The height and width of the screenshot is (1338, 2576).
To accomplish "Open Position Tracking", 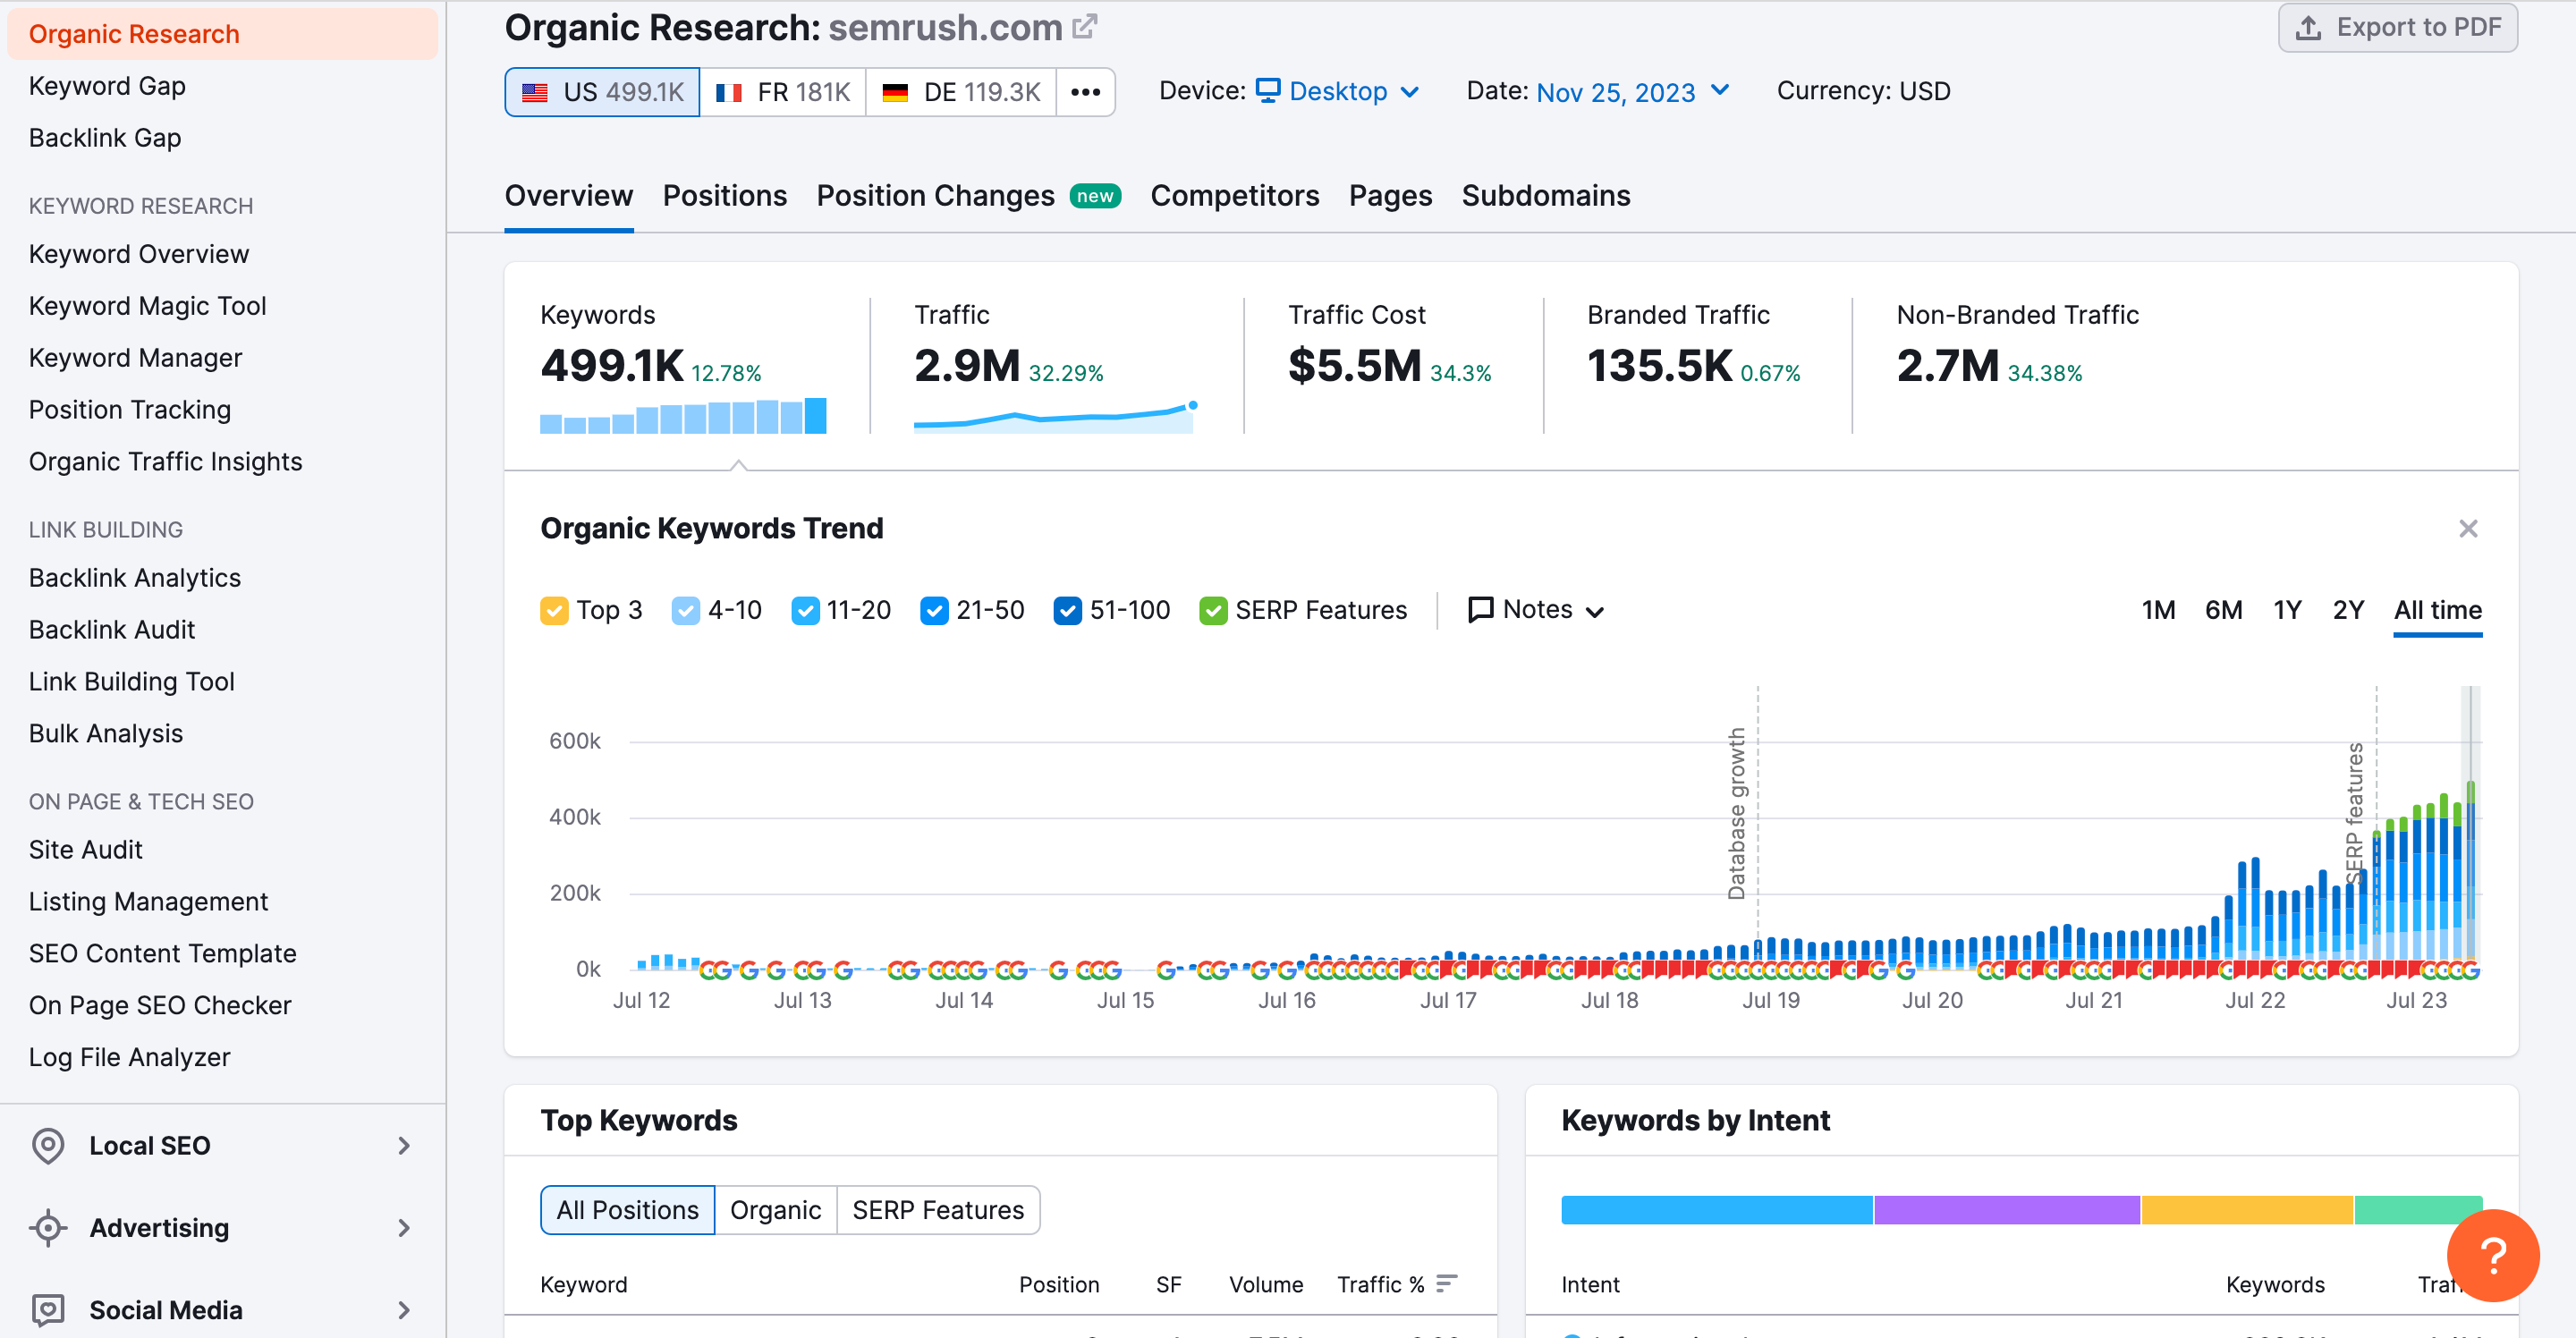I will [130, 410].
